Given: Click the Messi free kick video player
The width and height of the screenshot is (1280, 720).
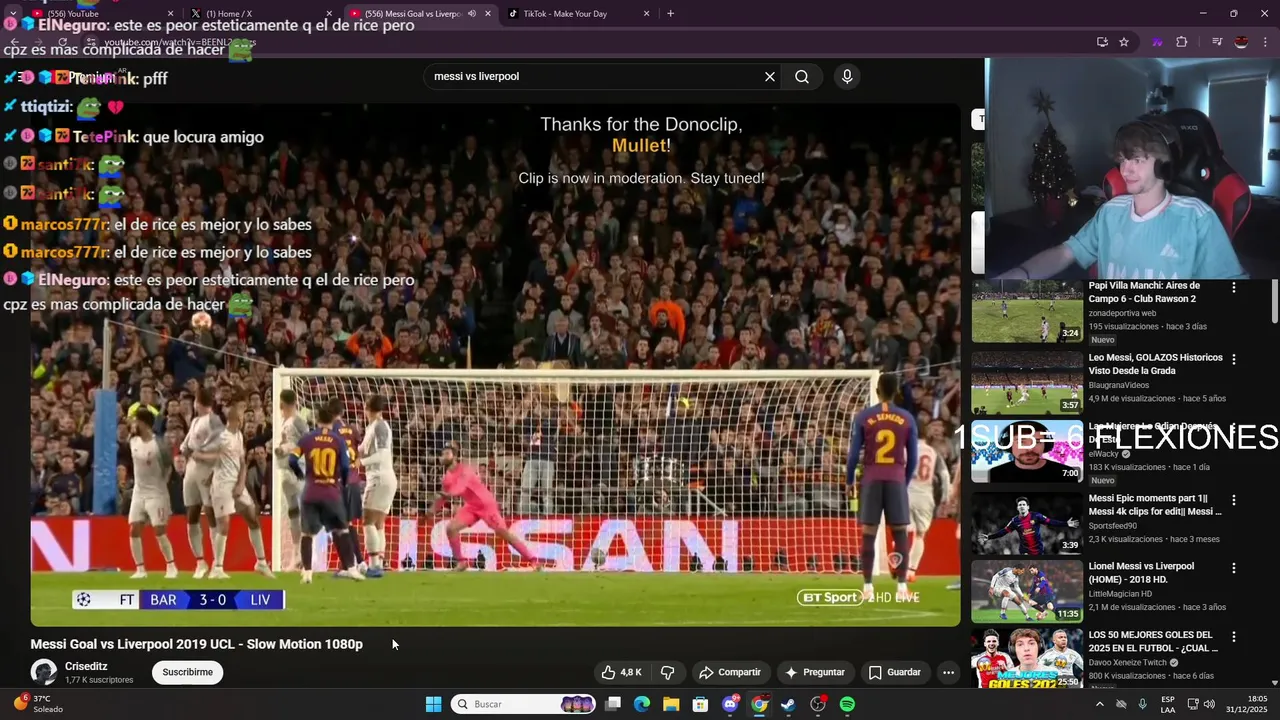Looking at the screenshot, I should coord(495,365).
